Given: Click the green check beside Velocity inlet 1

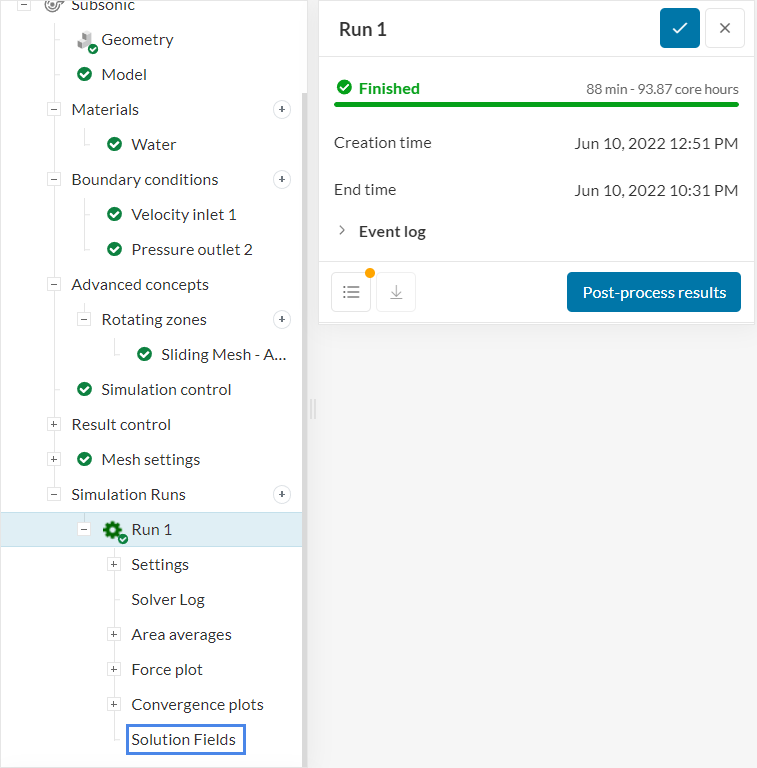Looking at the screenshot, I should 115,215.
